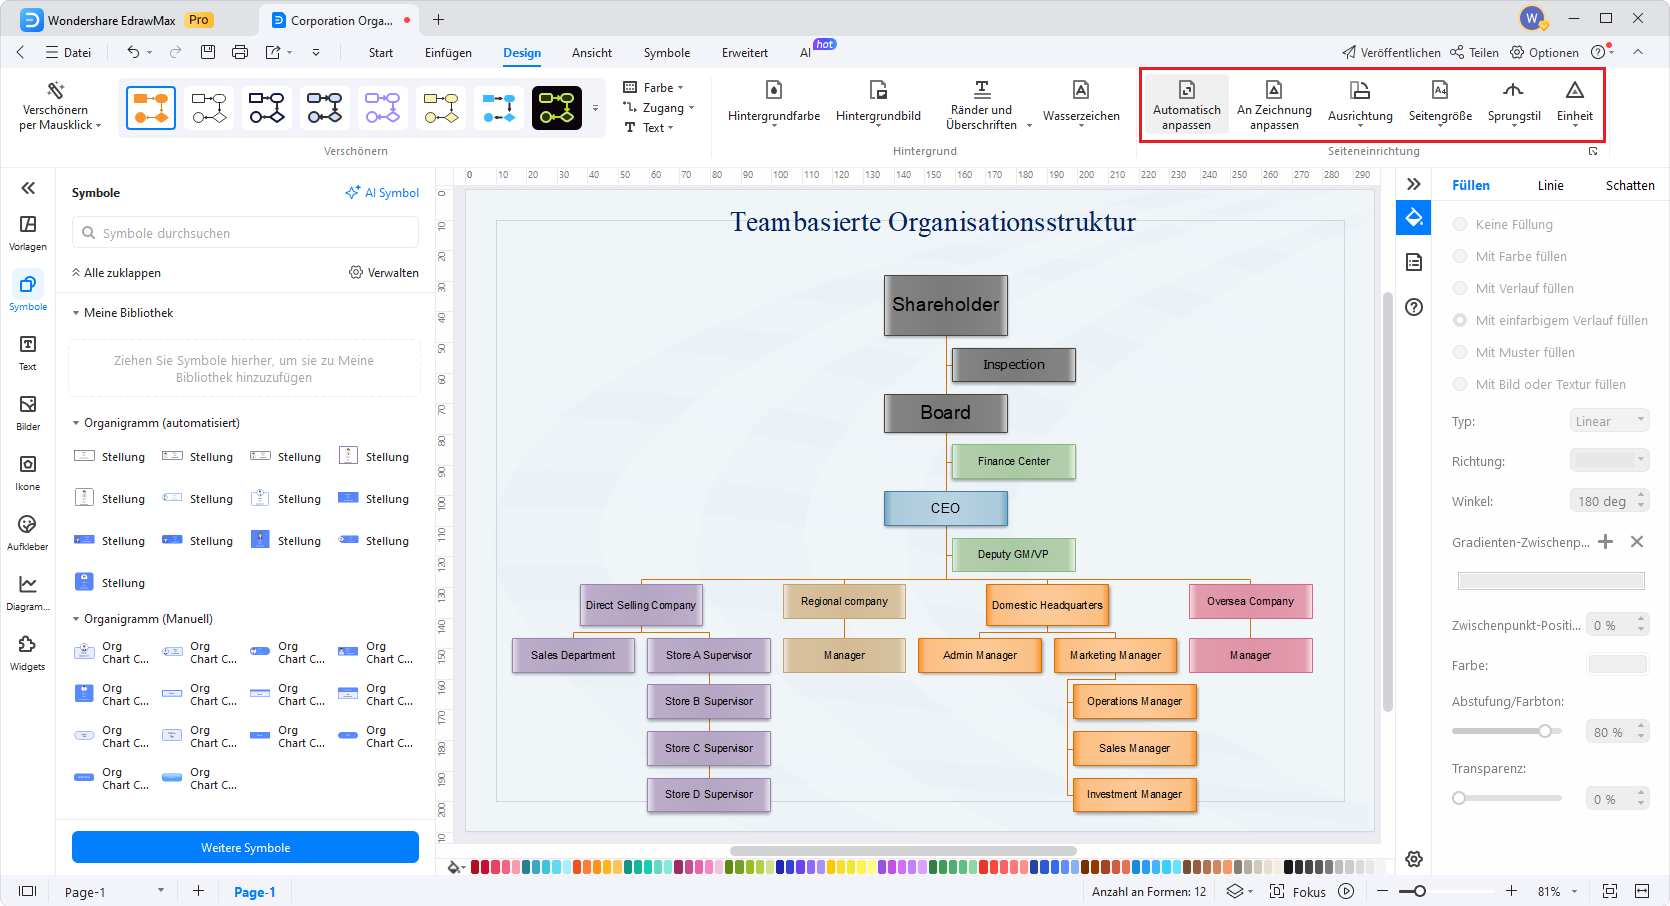The height and width of the screenshot is (906, 1670).
Task: Click the Weitere Symbole button
Action: tap(245, 847)
